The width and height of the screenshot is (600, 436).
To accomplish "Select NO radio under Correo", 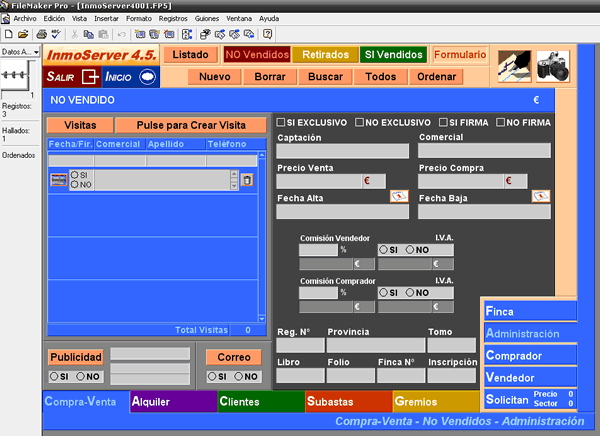I will (238, 376).
